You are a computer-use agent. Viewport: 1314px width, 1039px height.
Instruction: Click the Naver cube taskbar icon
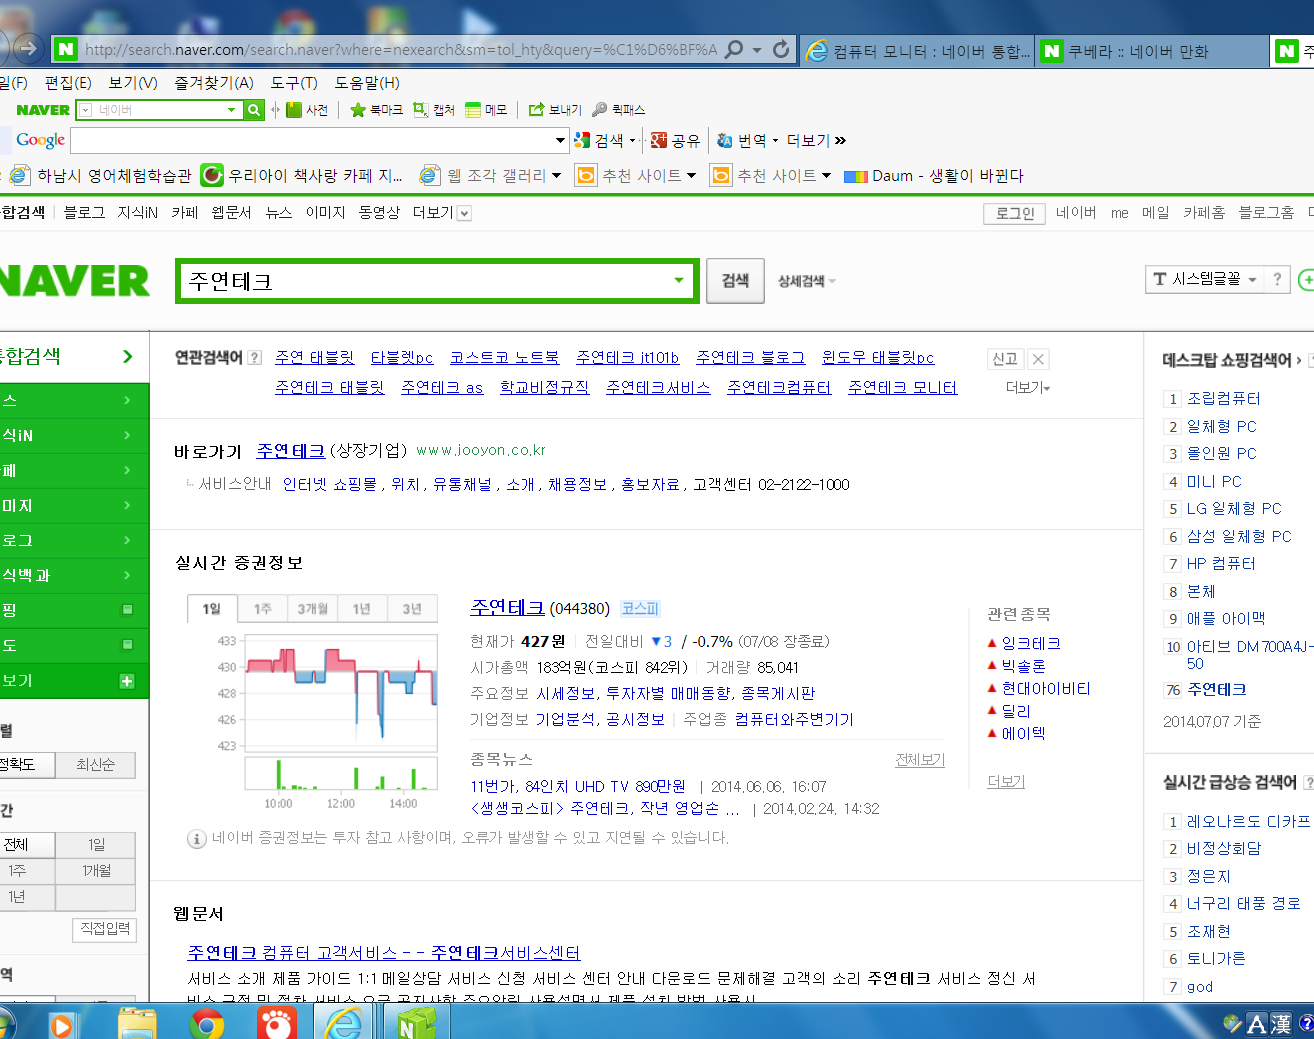[416, 1024]
